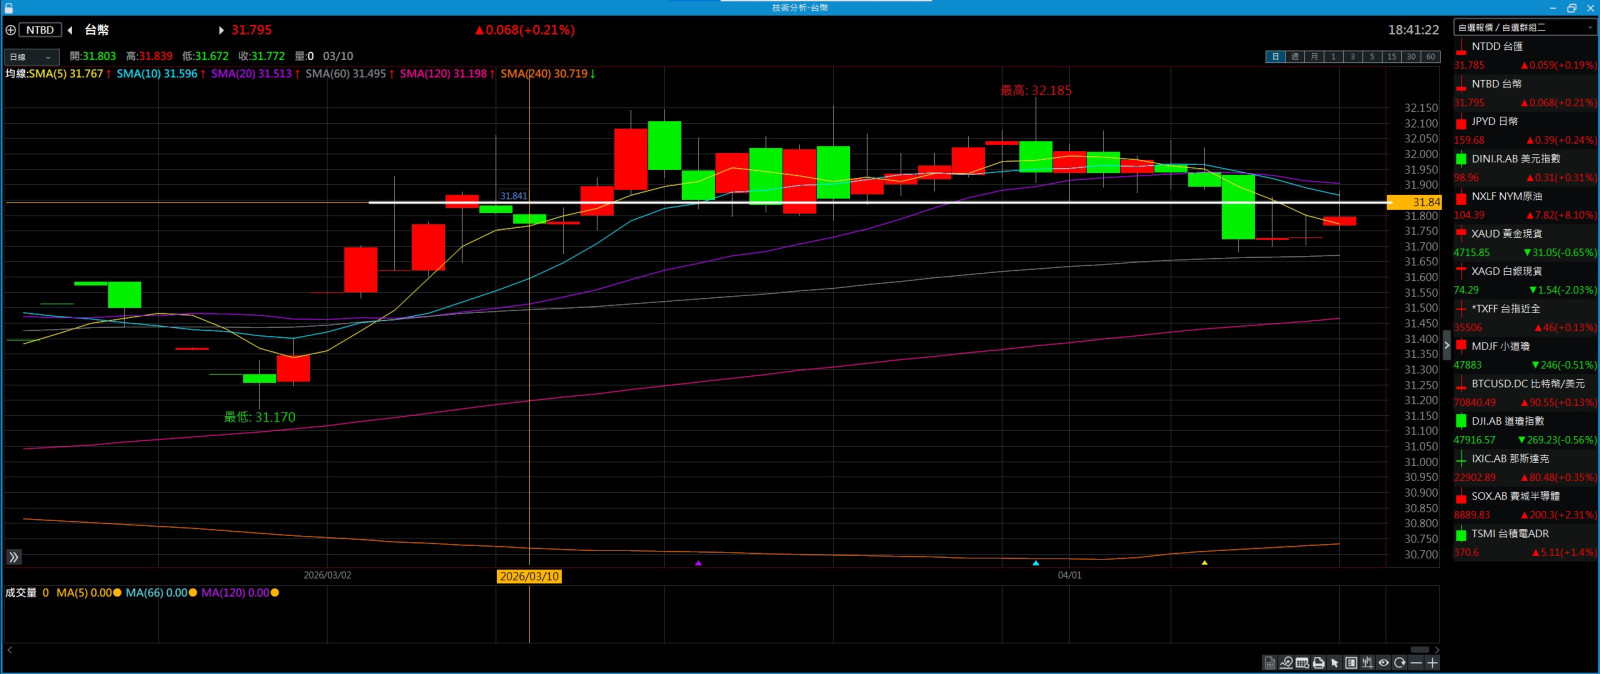This screenshot has width=1600, height=674.
Task: Open the drawing analysis tool icon
Action: tap(1286, 663)
